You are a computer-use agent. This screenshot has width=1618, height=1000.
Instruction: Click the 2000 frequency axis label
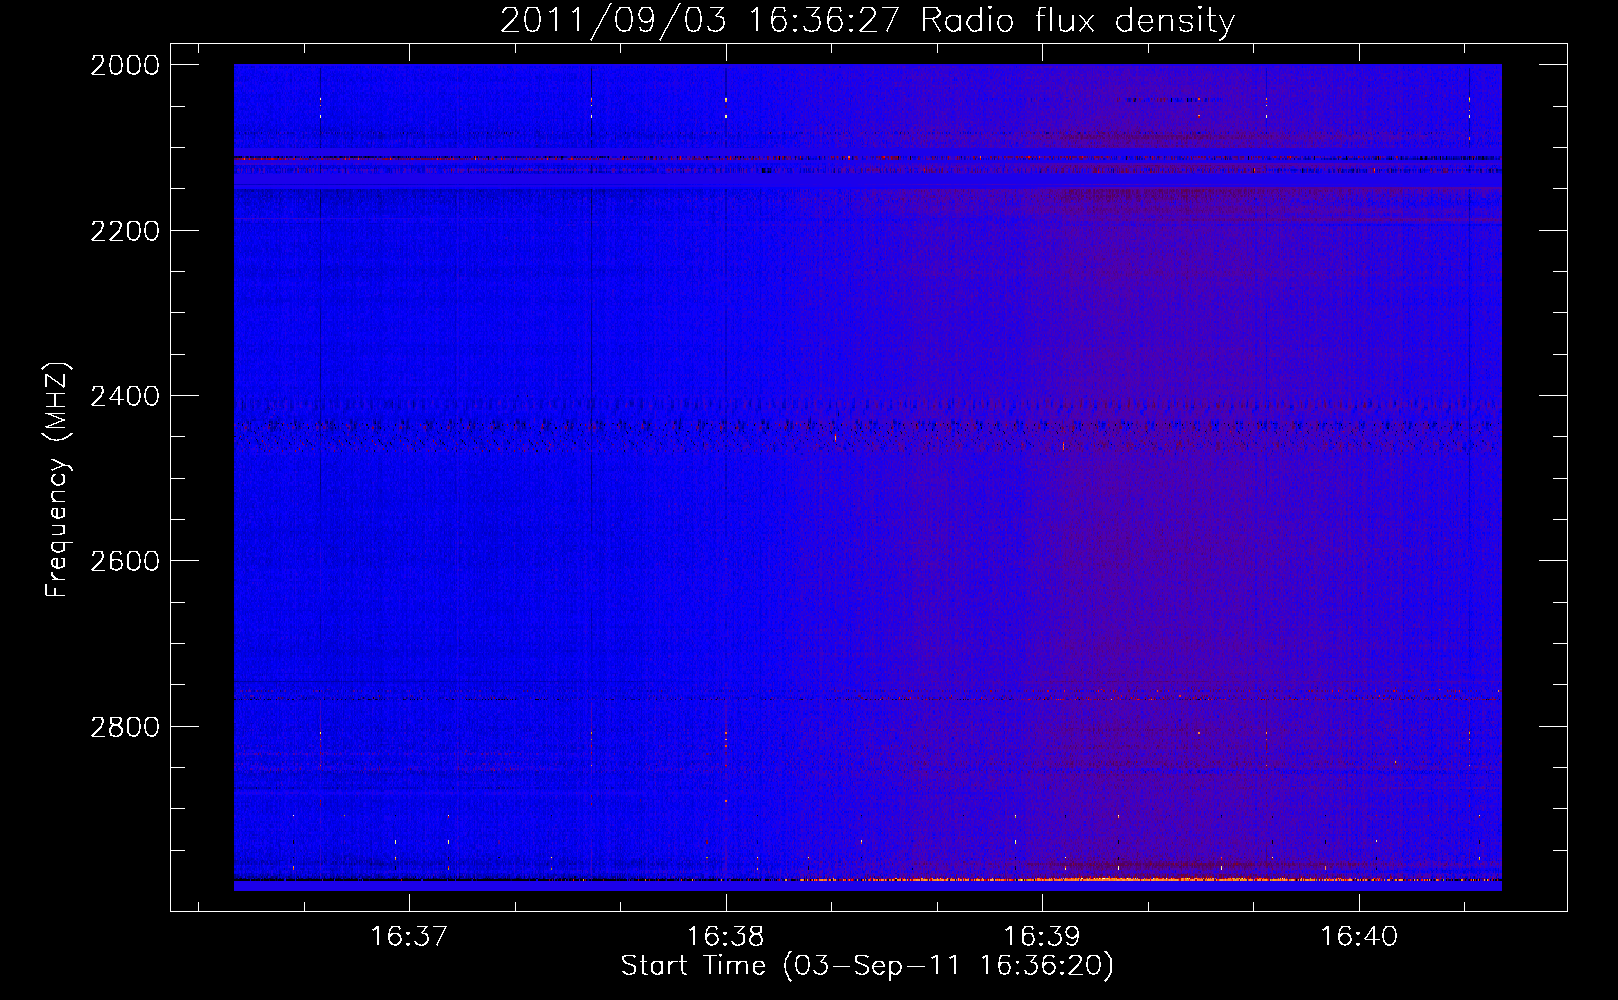125,65
